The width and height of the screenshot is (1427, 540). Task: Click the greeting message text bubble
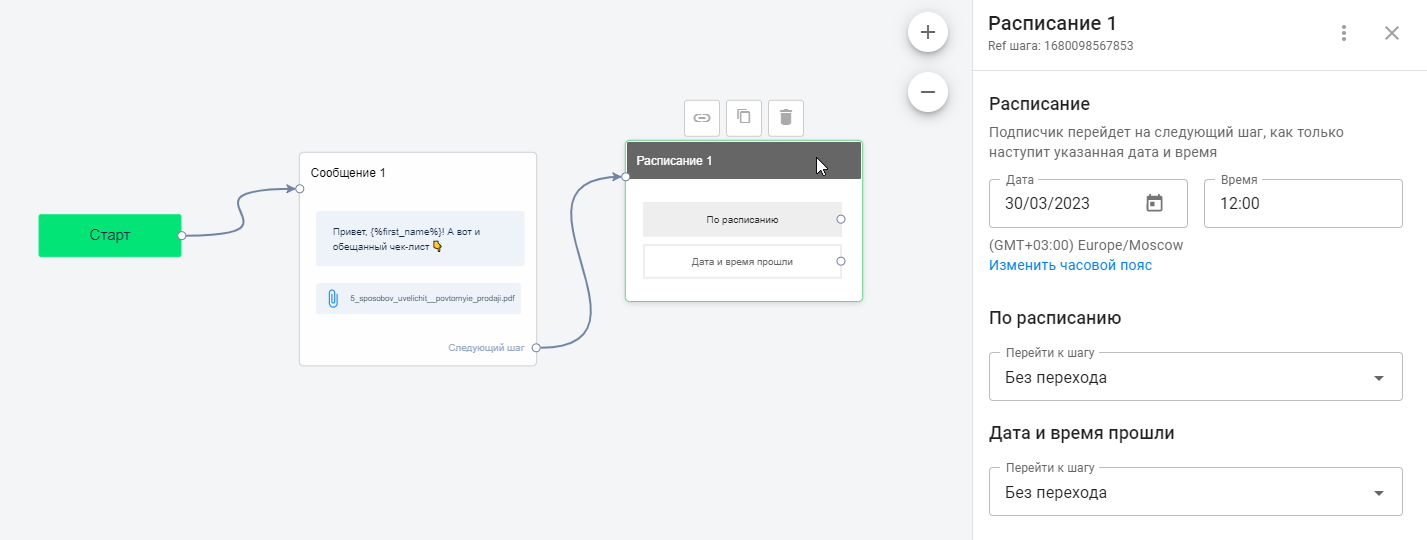click(419, 239)
